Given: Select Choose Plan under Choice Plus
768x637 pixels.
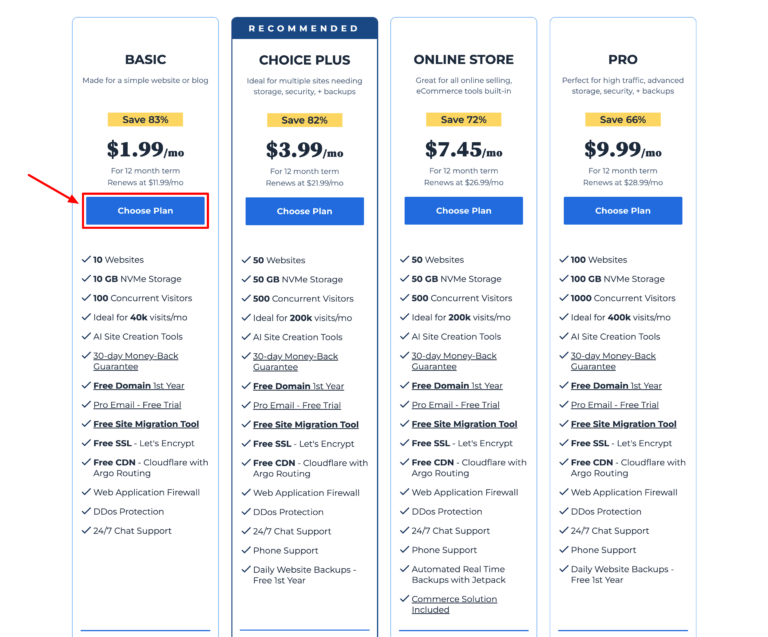Looking at the screenshot, I should (x=304, y=211).
